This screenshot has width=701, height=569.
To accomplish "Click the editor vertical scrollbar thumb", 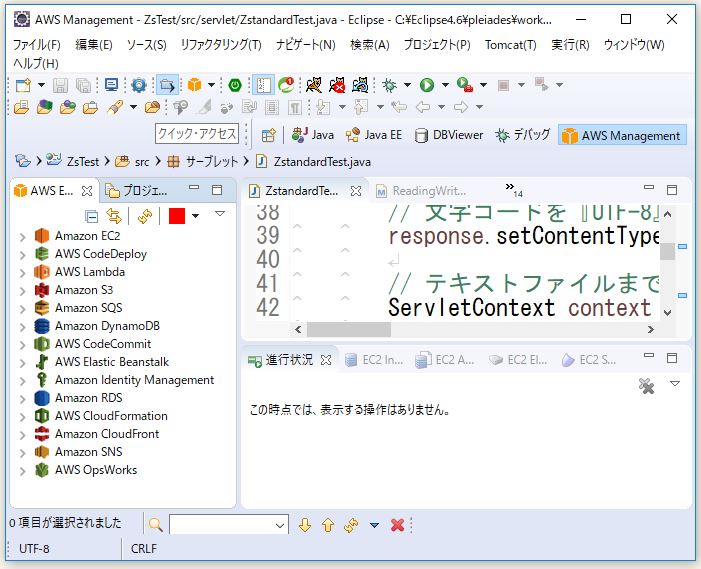I will click(x=667, y=251).
